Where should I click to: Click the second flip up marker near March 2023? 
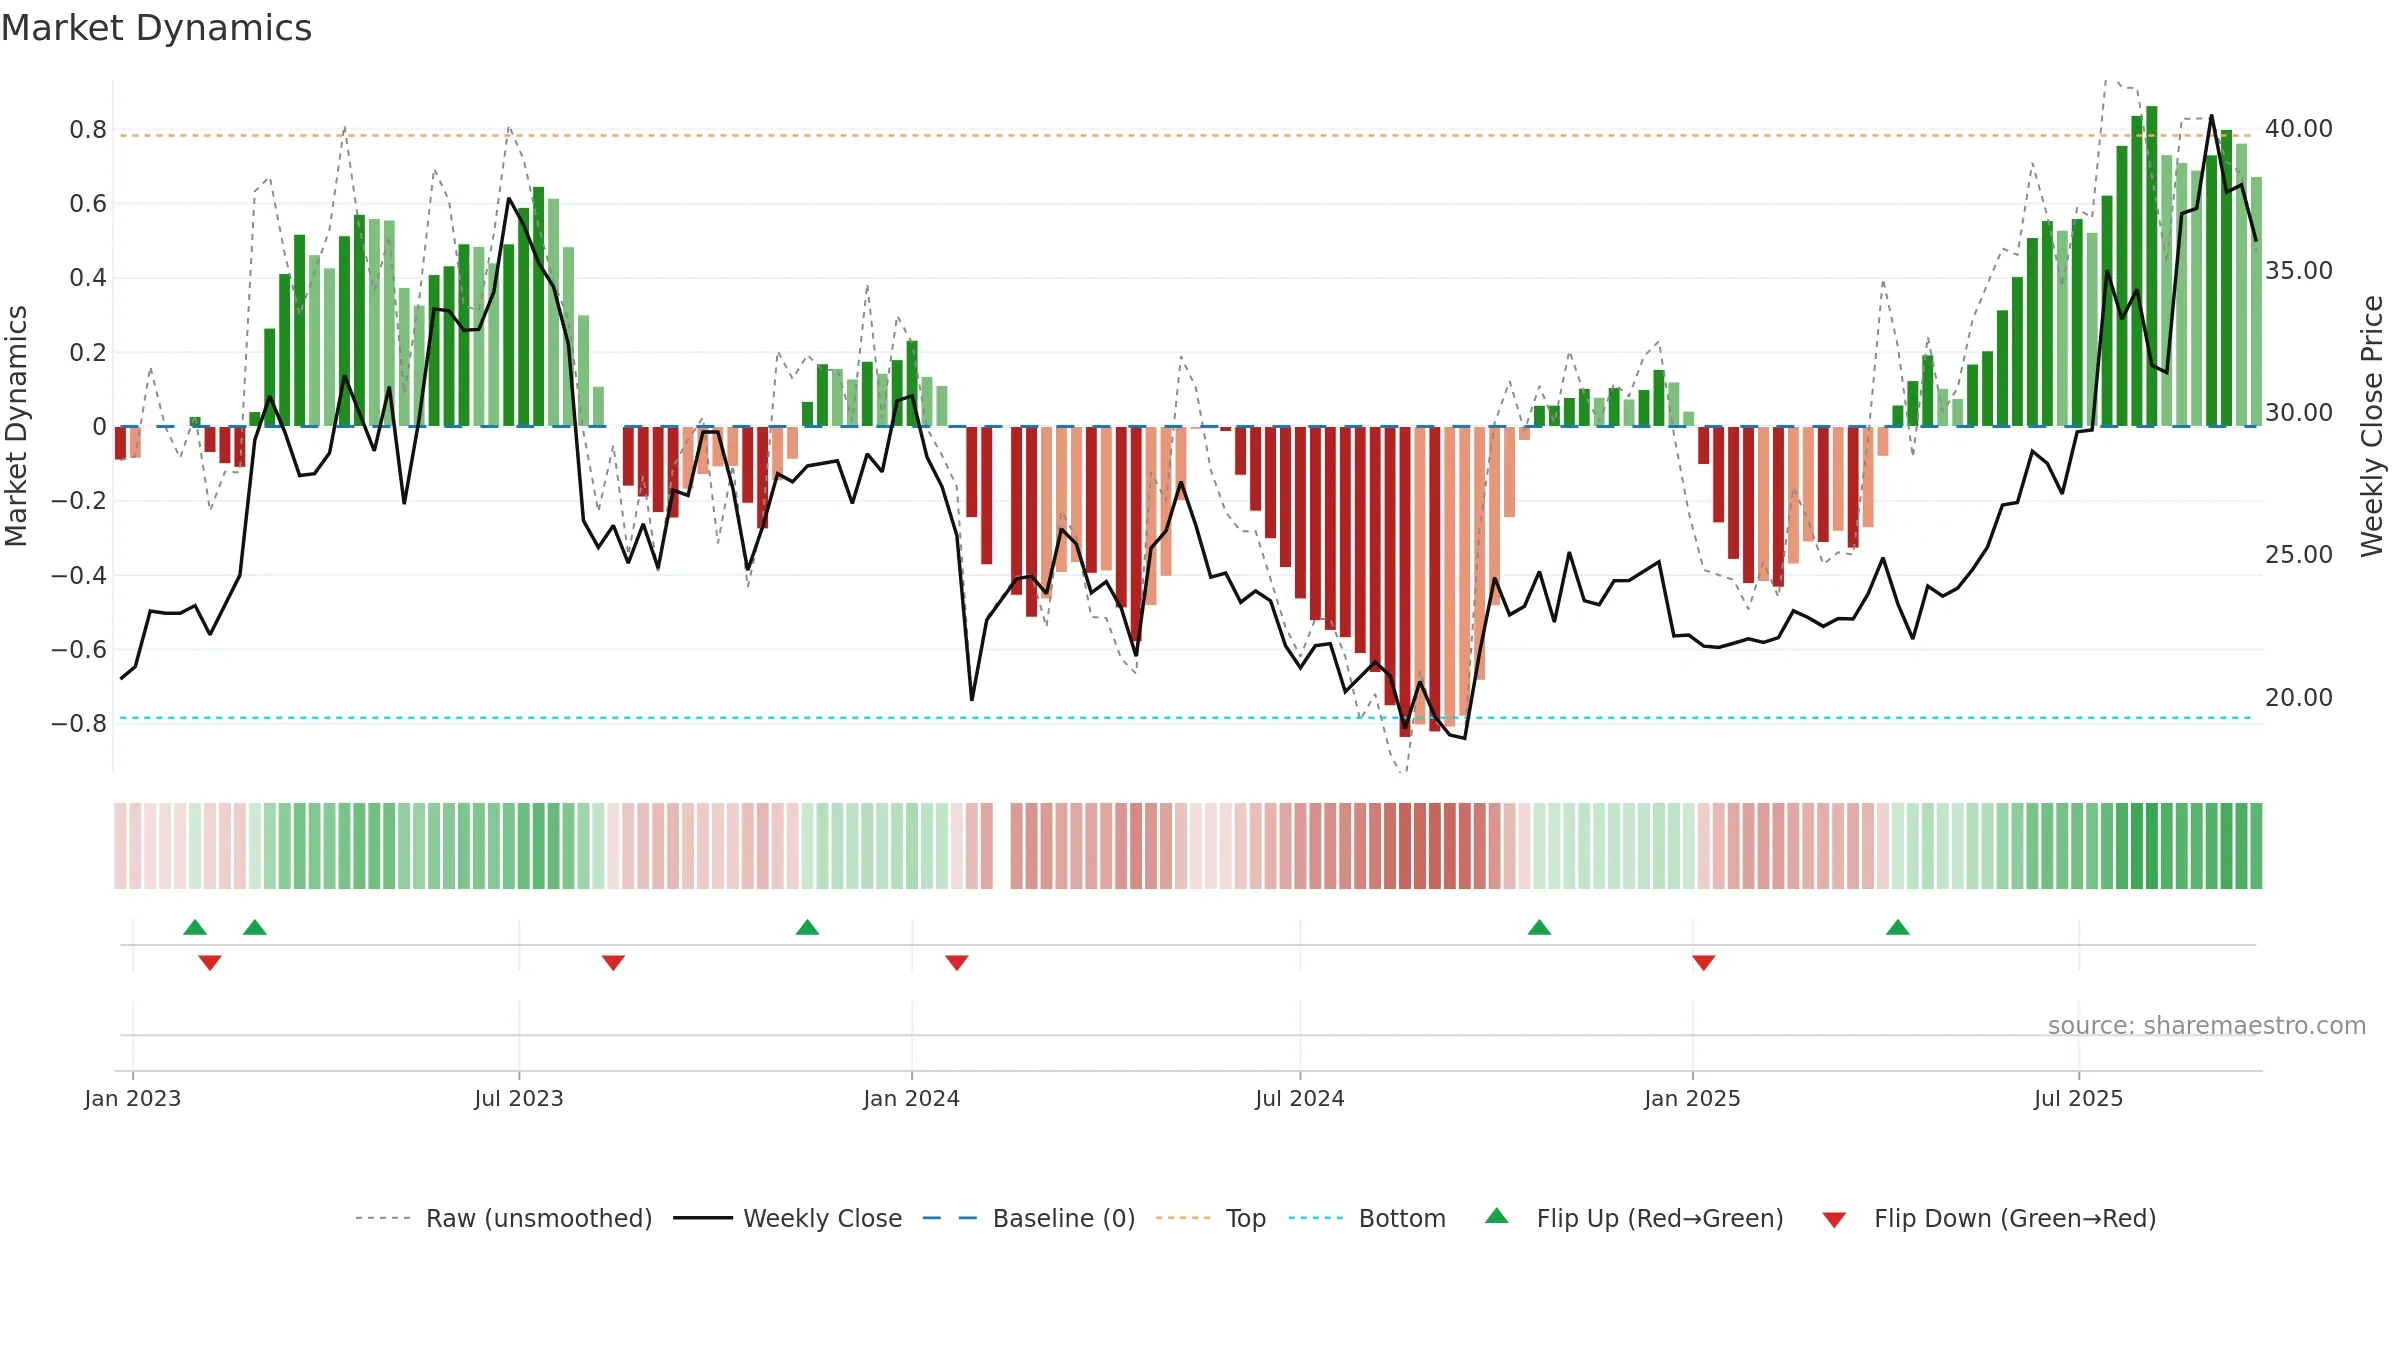[x=255, y=927]
